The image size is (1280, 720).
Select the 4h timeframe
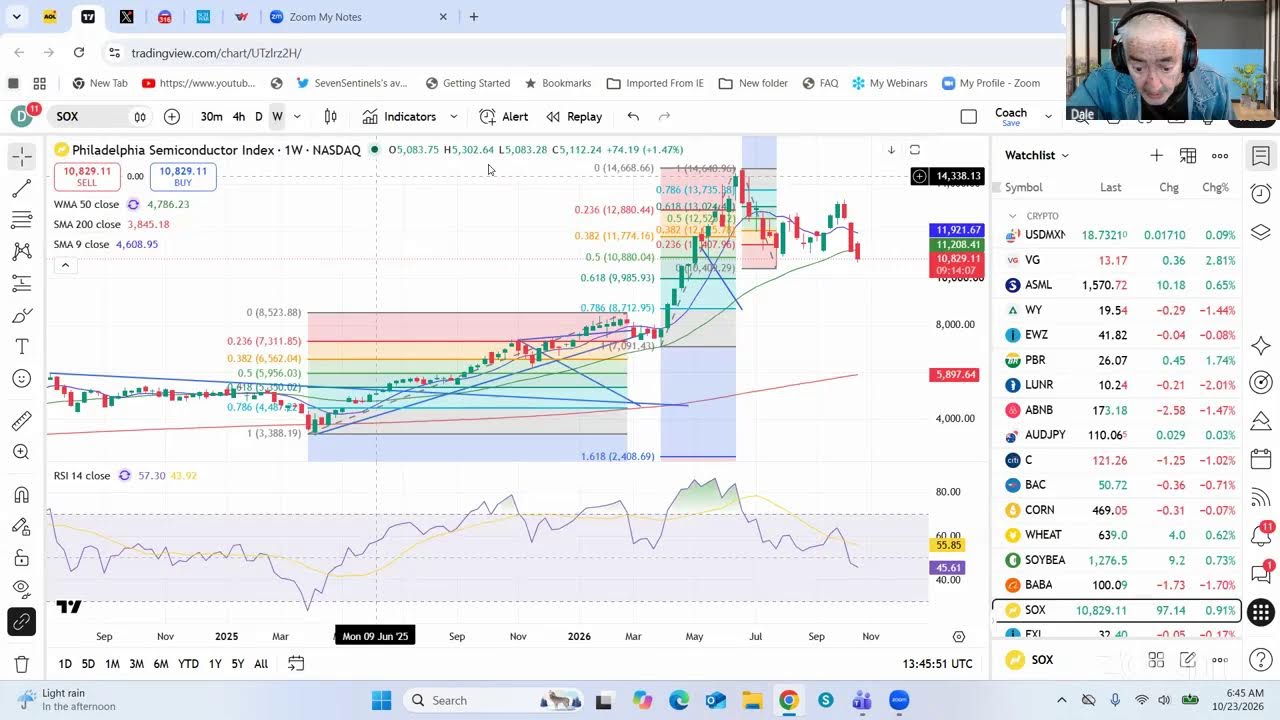pos(239,117)
